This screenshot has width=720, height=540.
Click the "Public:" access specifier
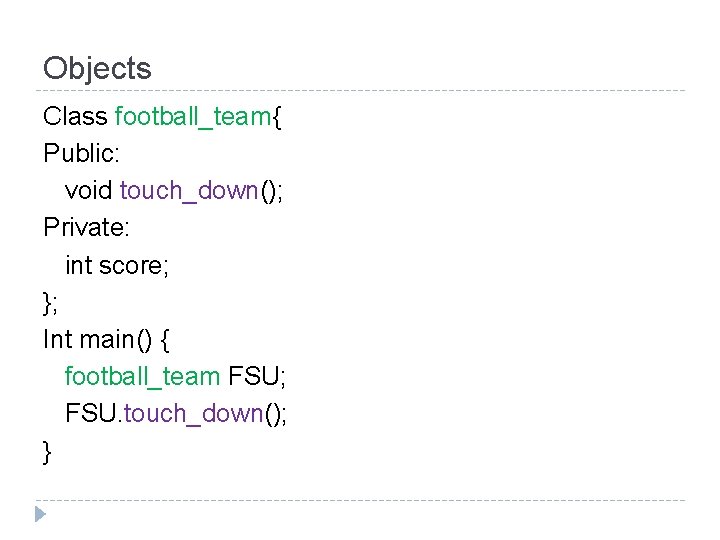coord(82,153)
